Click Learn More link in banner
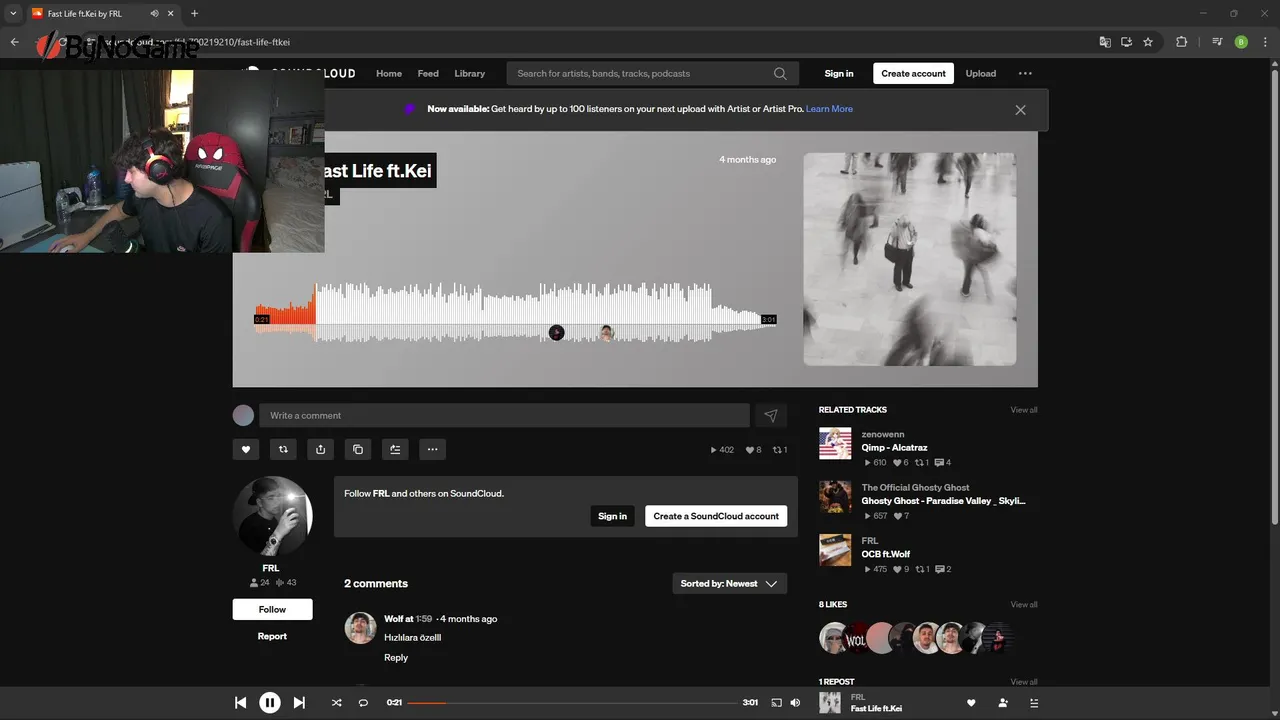1280x720 pixels. pyautogui.click(x=829, y=109)
